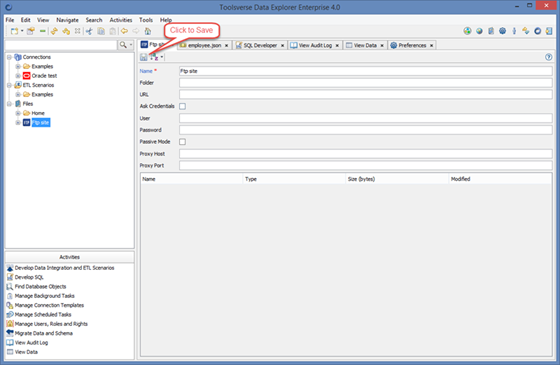Select the Oracle test tree item
The width and height of the screenshot is (560, 365).
click(x=44, y=76)
